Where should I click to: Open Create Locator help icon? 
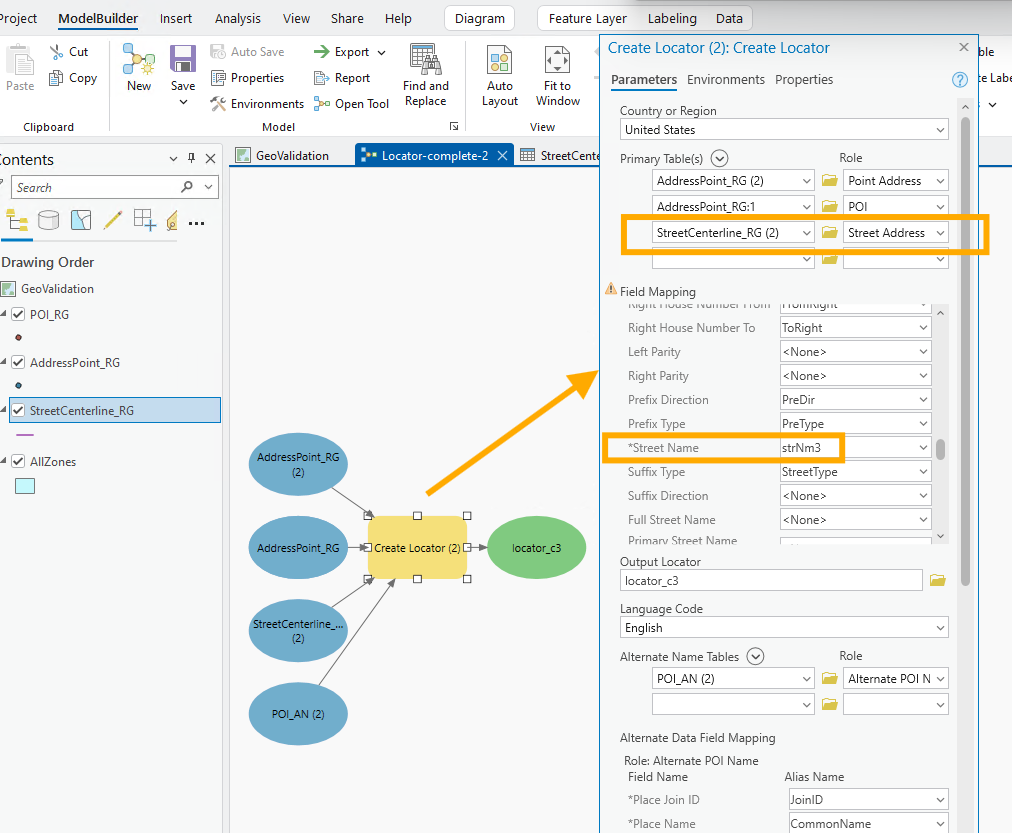[x=959, y=80]
